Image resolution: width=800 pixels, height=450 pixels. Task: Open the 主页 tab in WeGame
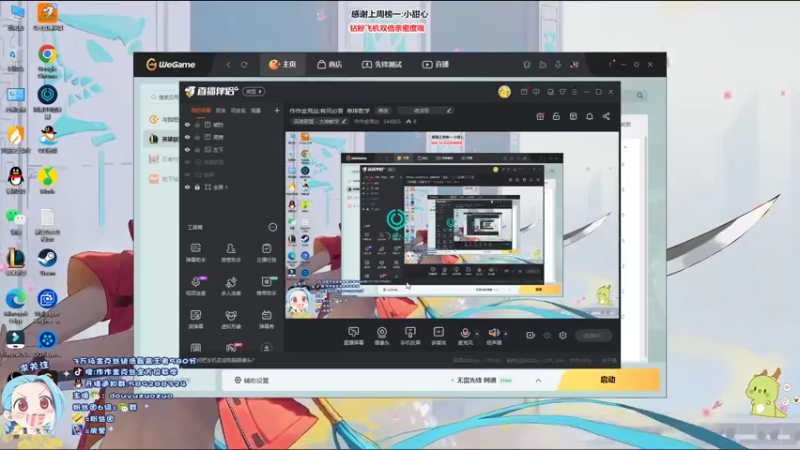coord(283,64)
